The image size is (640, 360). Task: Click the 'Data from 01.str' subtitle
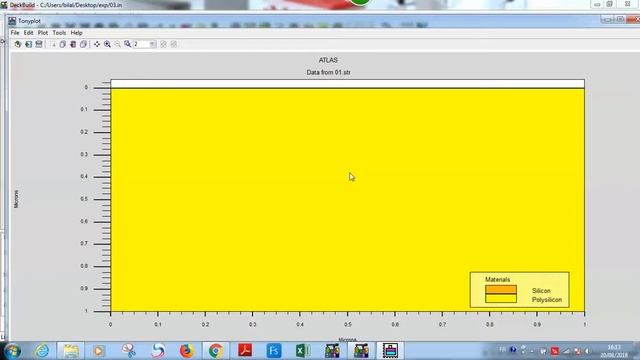point(329,72)
